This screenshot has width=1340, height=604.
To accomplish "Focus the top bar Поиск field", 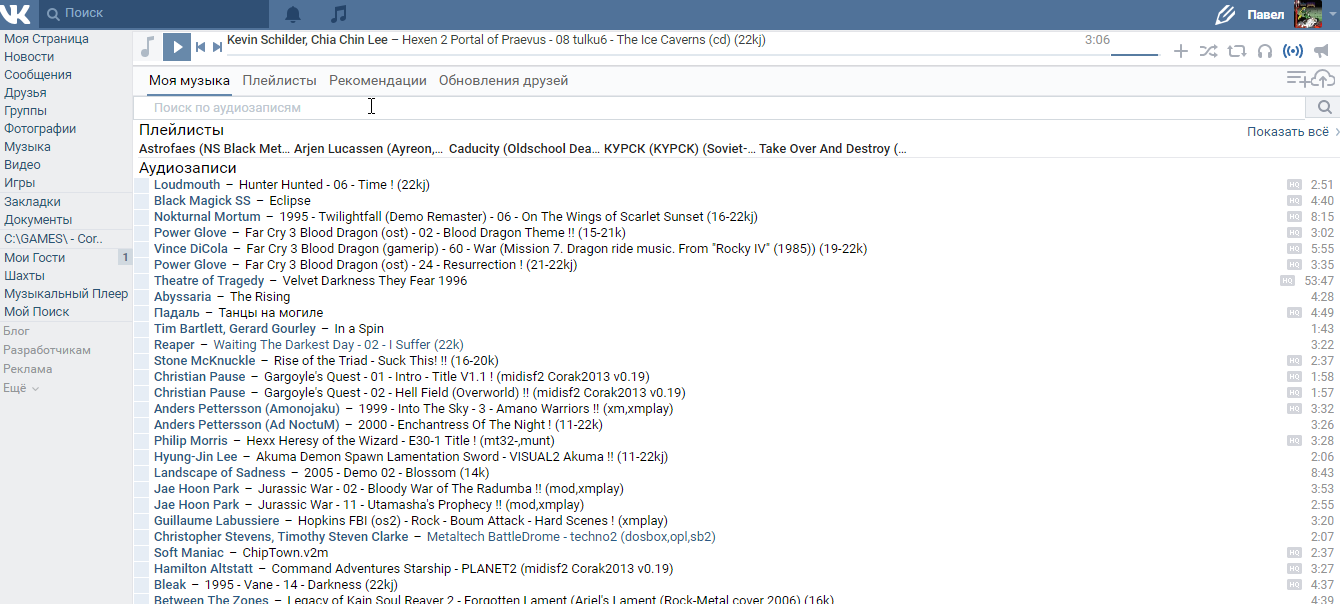I will tap(155, 14).
